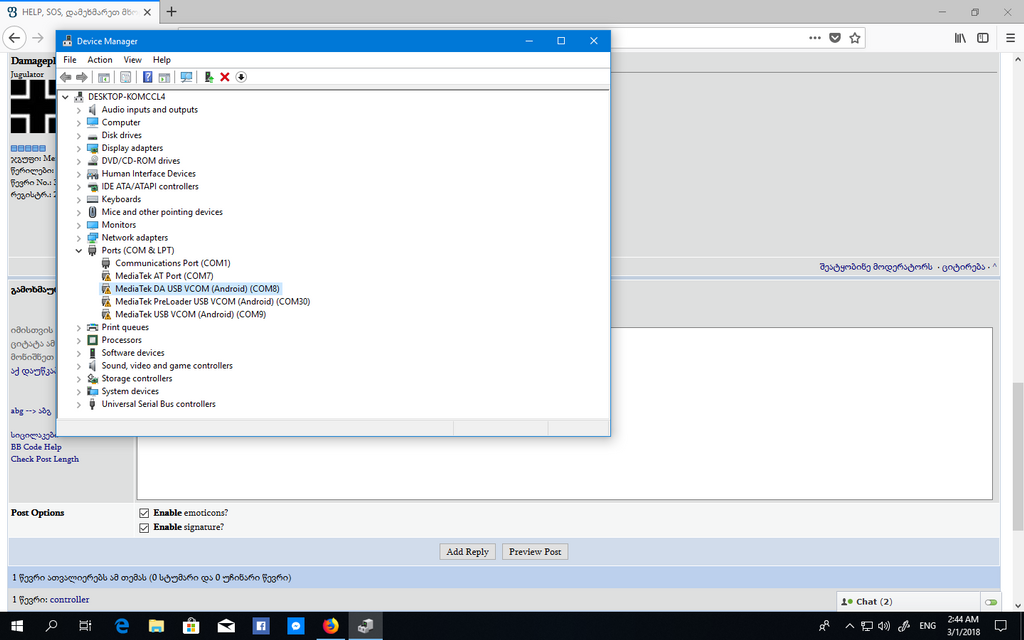This screenshot has height=640, width=1024.
Task: Click Firefox icon in the taskbar
Action: click(x=330, y=626)
